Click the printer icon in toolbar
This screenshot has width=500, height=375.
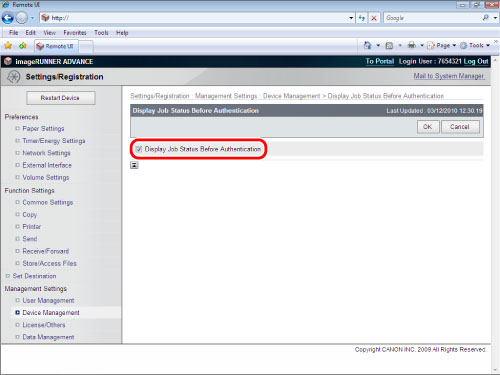pos(412,45)
